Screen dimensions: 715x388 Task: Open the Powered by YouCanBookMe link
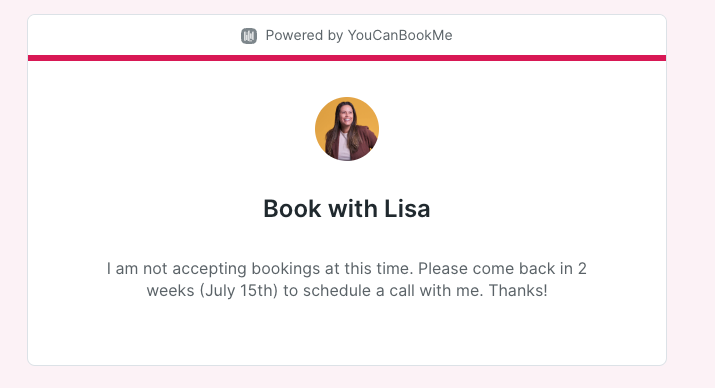tap(347, 36)
